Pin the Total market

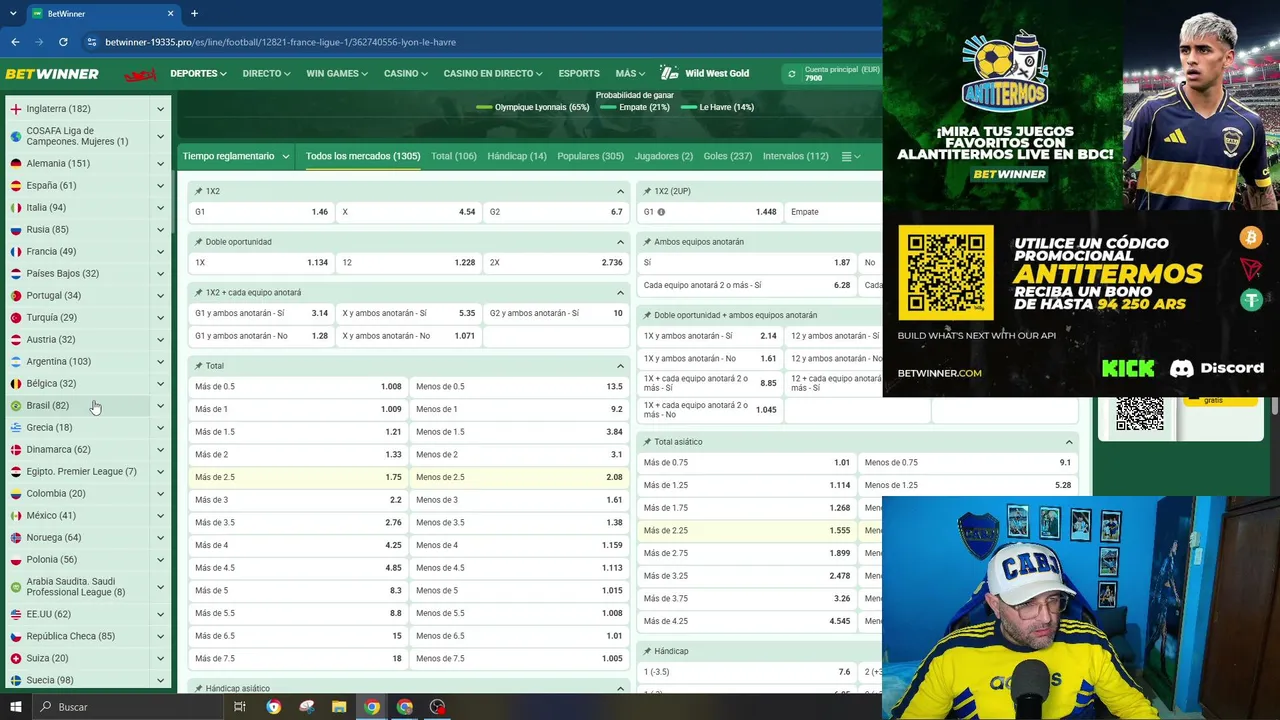click(x=199, y=366)
